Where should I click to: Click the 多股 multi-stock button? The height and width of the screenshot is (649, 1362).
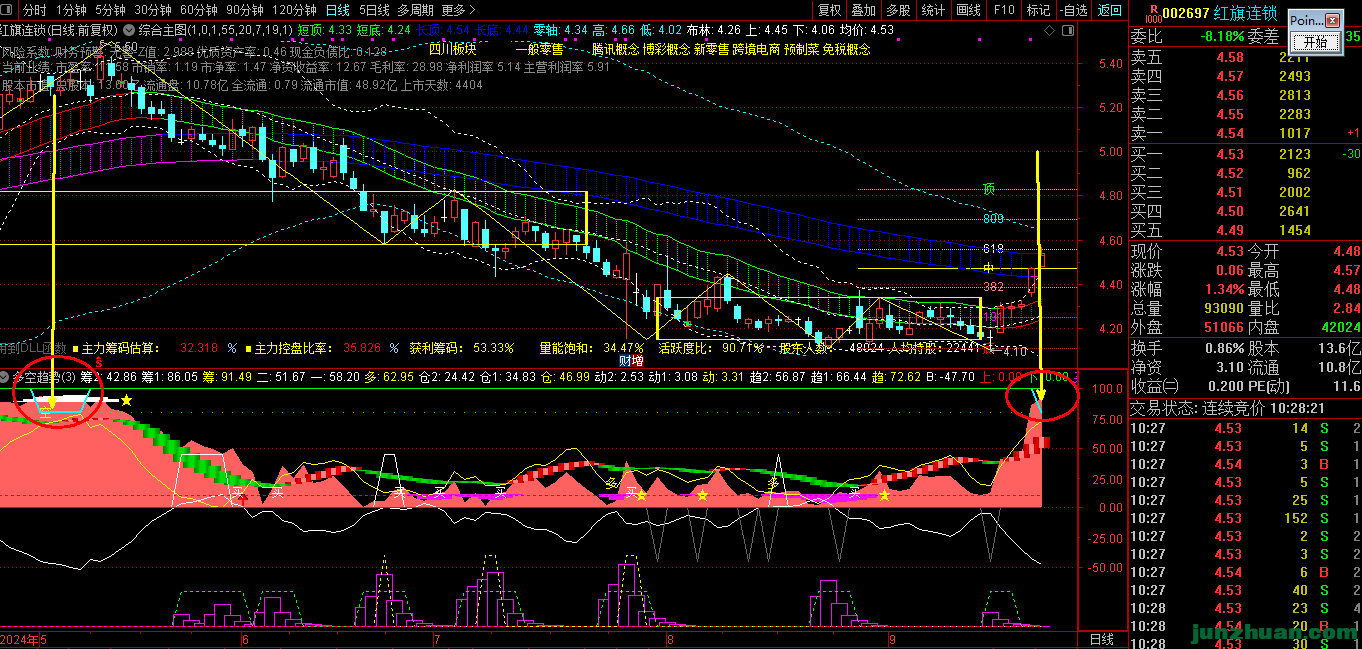[x=897, y=10]
